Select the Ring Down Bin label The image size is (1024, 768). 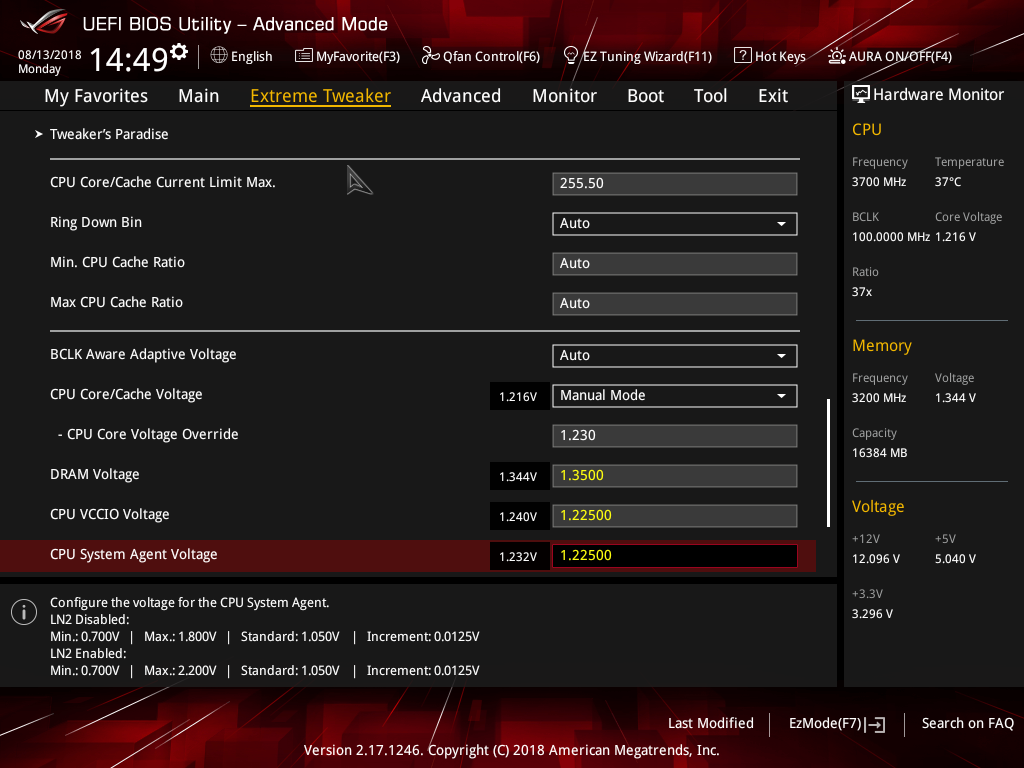[96, 222]
